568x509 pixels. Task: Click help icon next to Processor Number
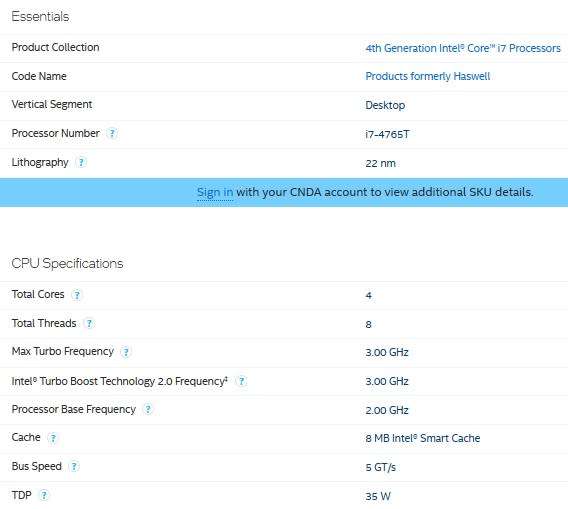click(112, 134)
